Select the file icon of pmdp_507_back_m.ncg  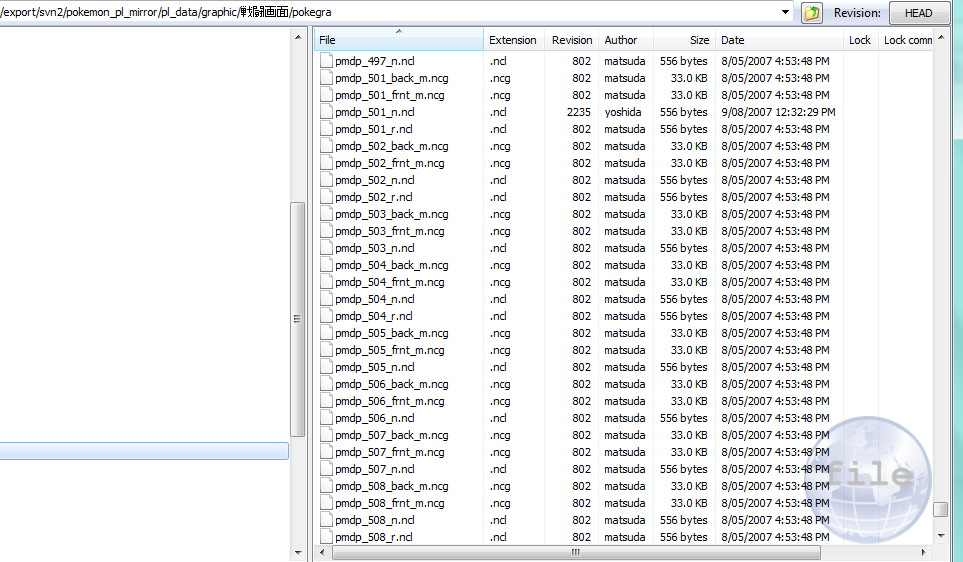326,435
